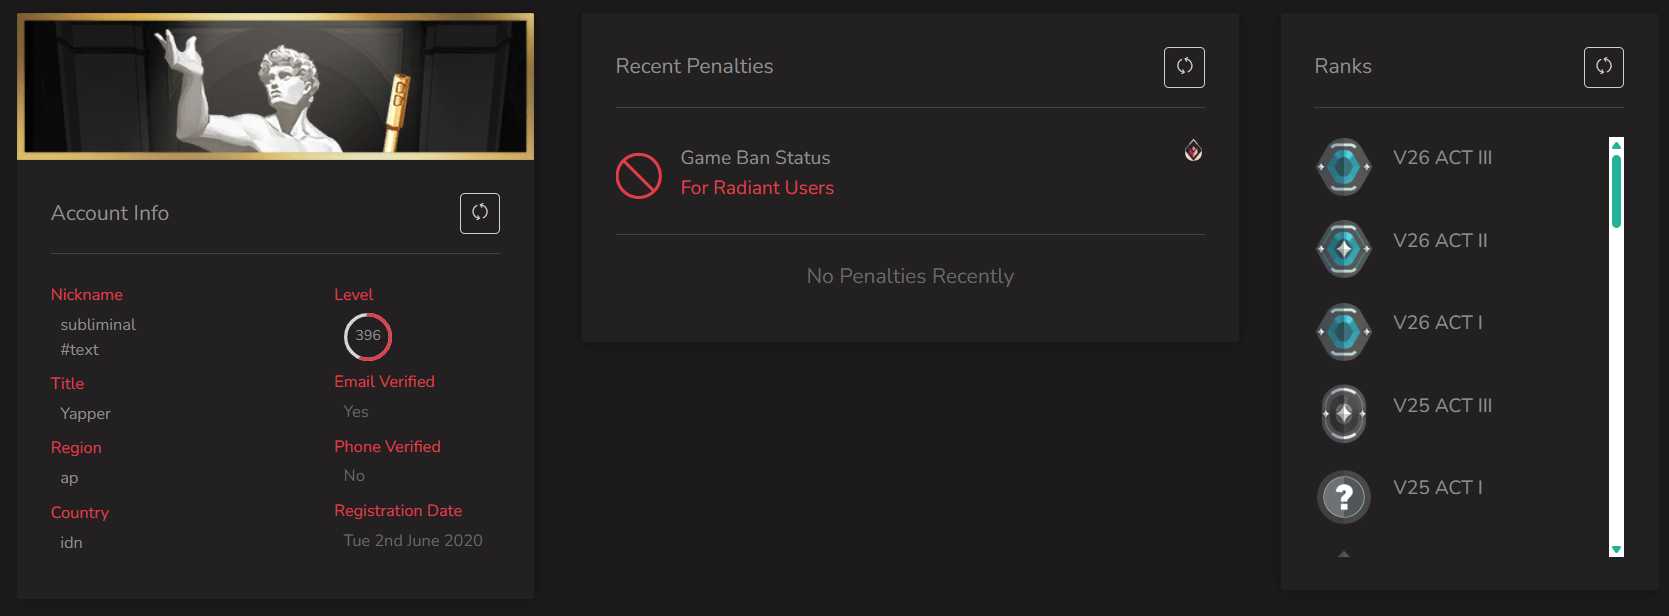Select the V26 ACT I rank badge
This screenshot has height=616, width=1669.
1344,331
